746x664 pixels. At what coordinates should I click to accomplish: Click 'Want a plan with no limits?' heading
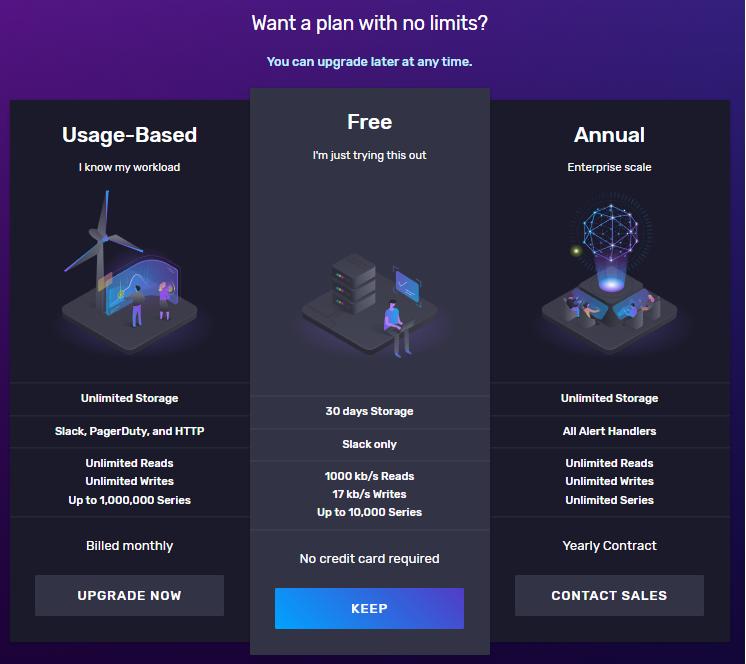[x=370, y=23]
